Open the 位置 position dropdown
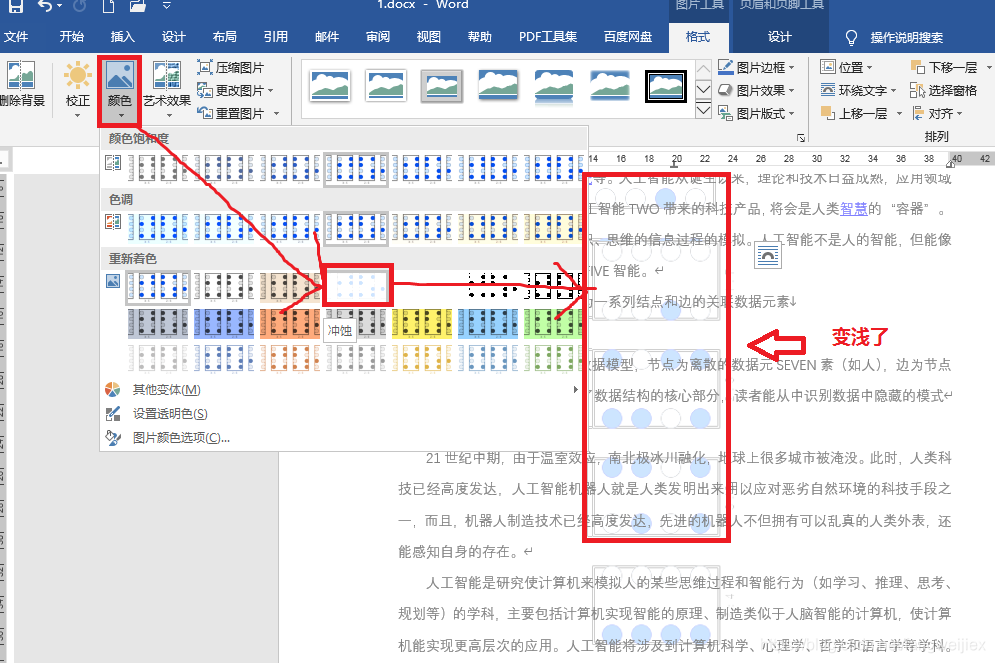This screenshot has width=995, height=663. [847, 67]
